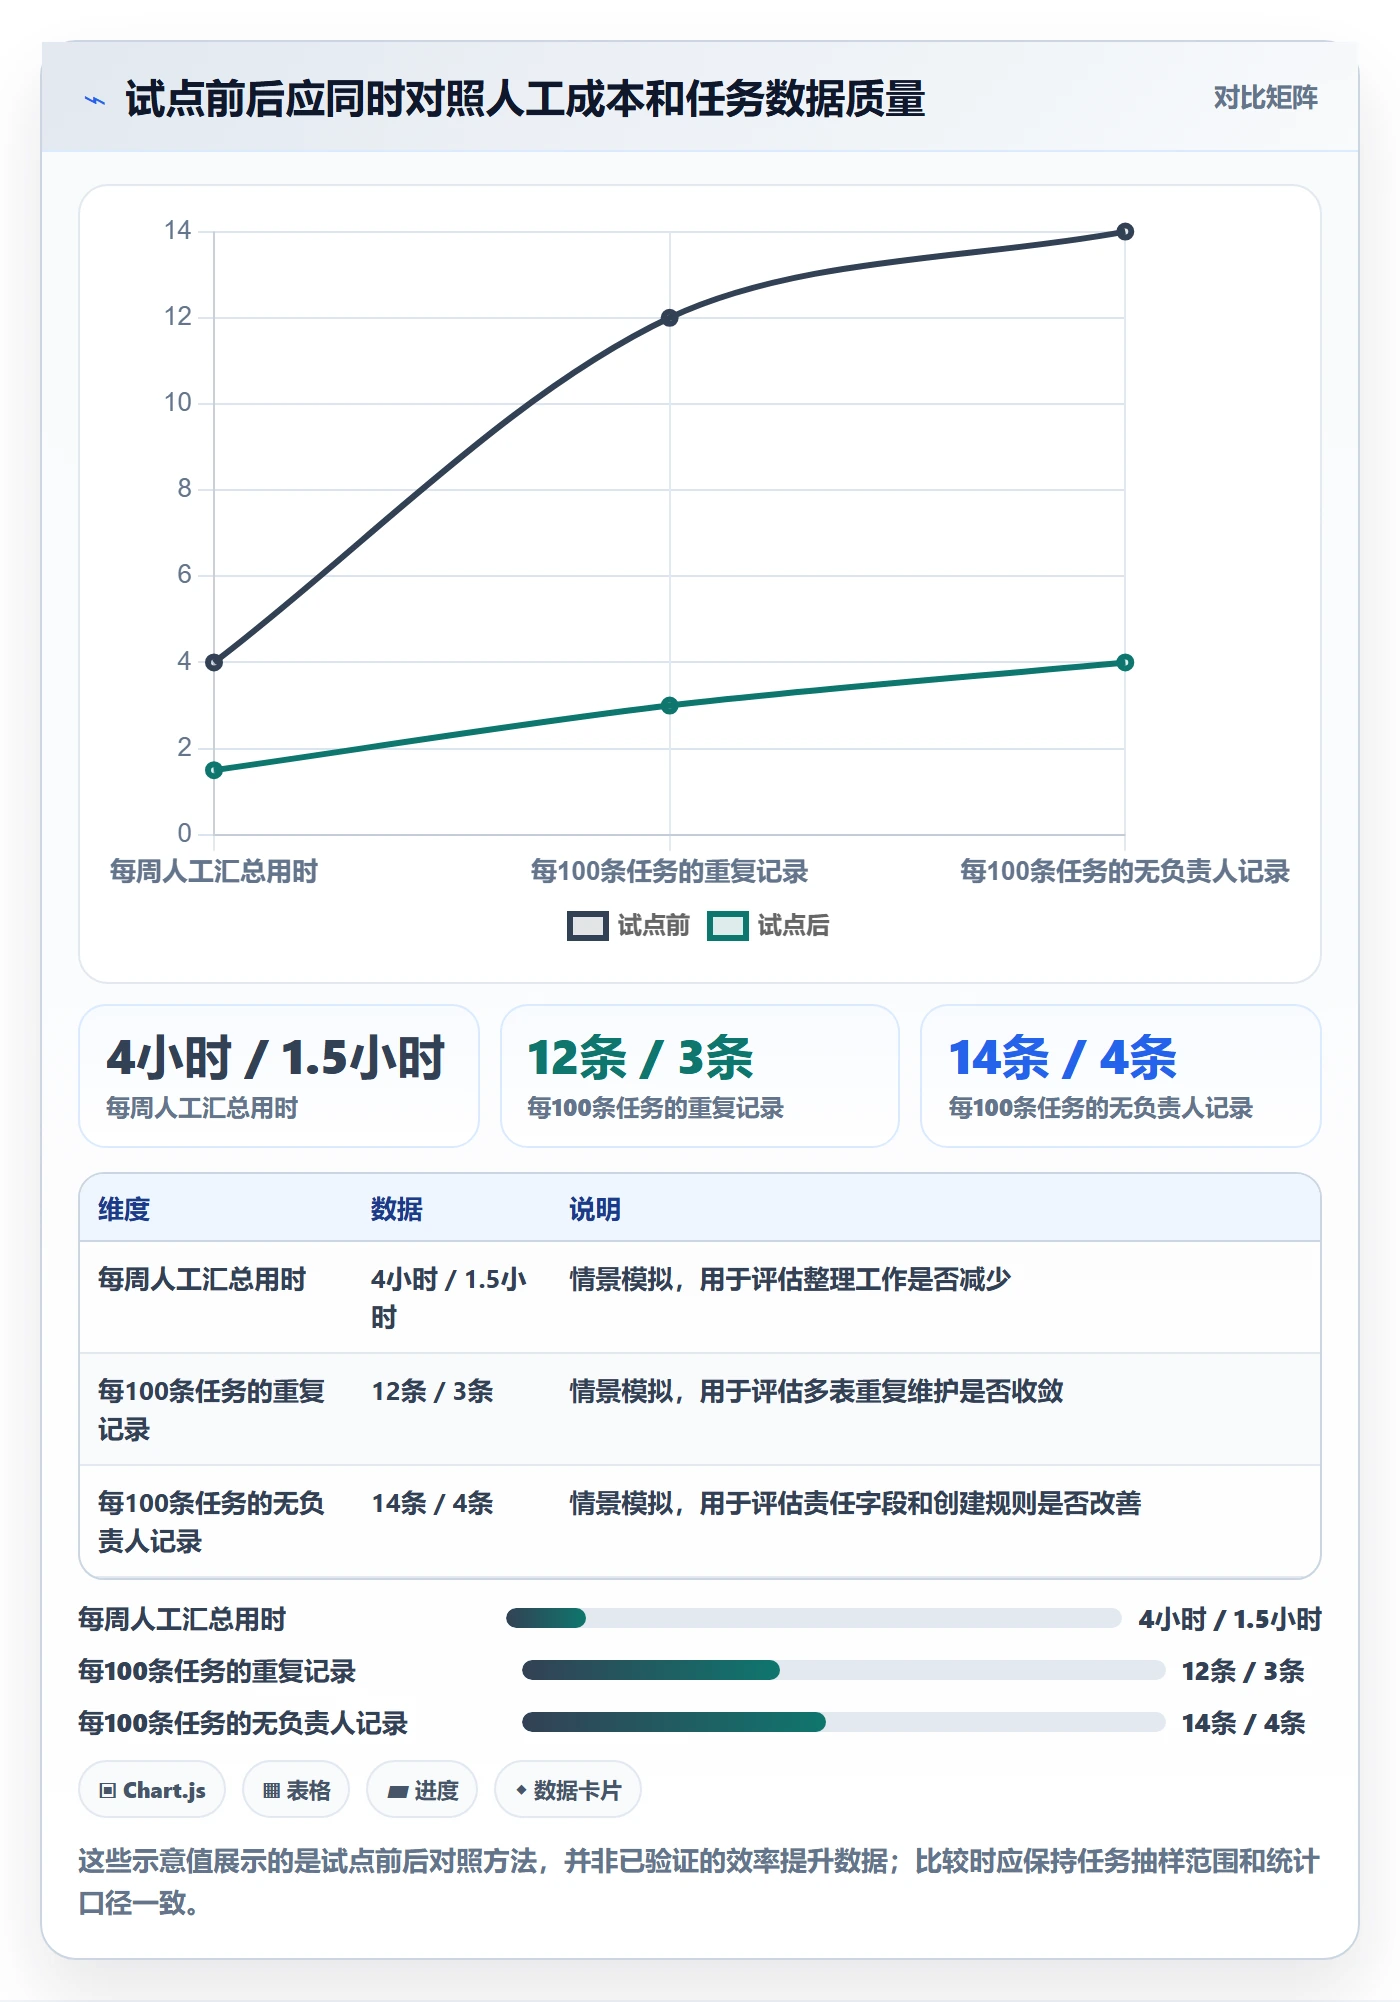Click the 数据卡片 tag chip
The height and width of the screenshot is (2002, 1400).
click(x=568, y=1790)
